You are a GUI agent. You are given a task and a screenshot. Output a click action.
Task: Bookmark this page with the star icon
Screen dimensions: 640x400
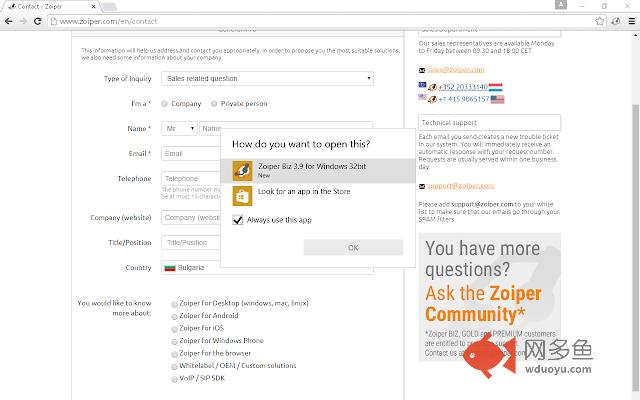point(599,21)
